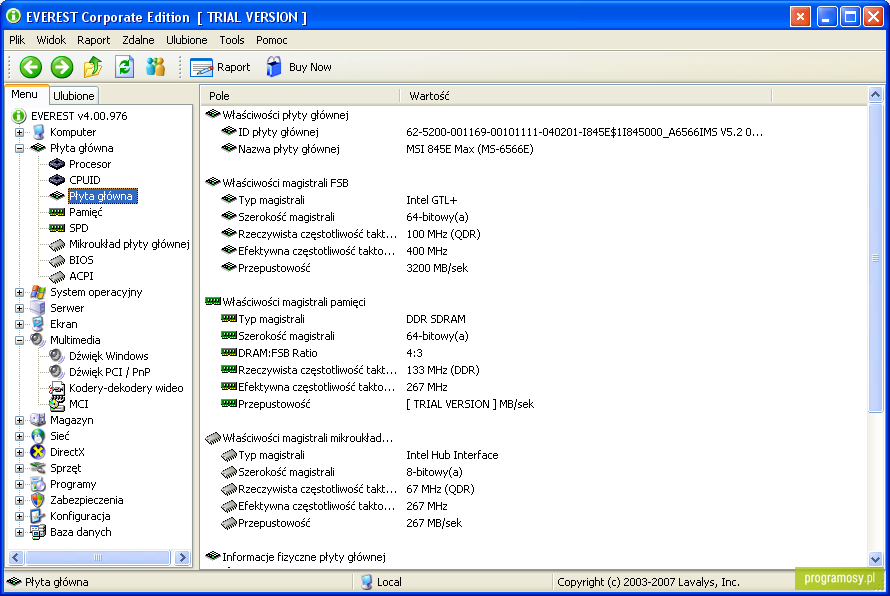Select the Ekran monitor icon
Viewport: 890px width, 596px height.
point(38,324)
